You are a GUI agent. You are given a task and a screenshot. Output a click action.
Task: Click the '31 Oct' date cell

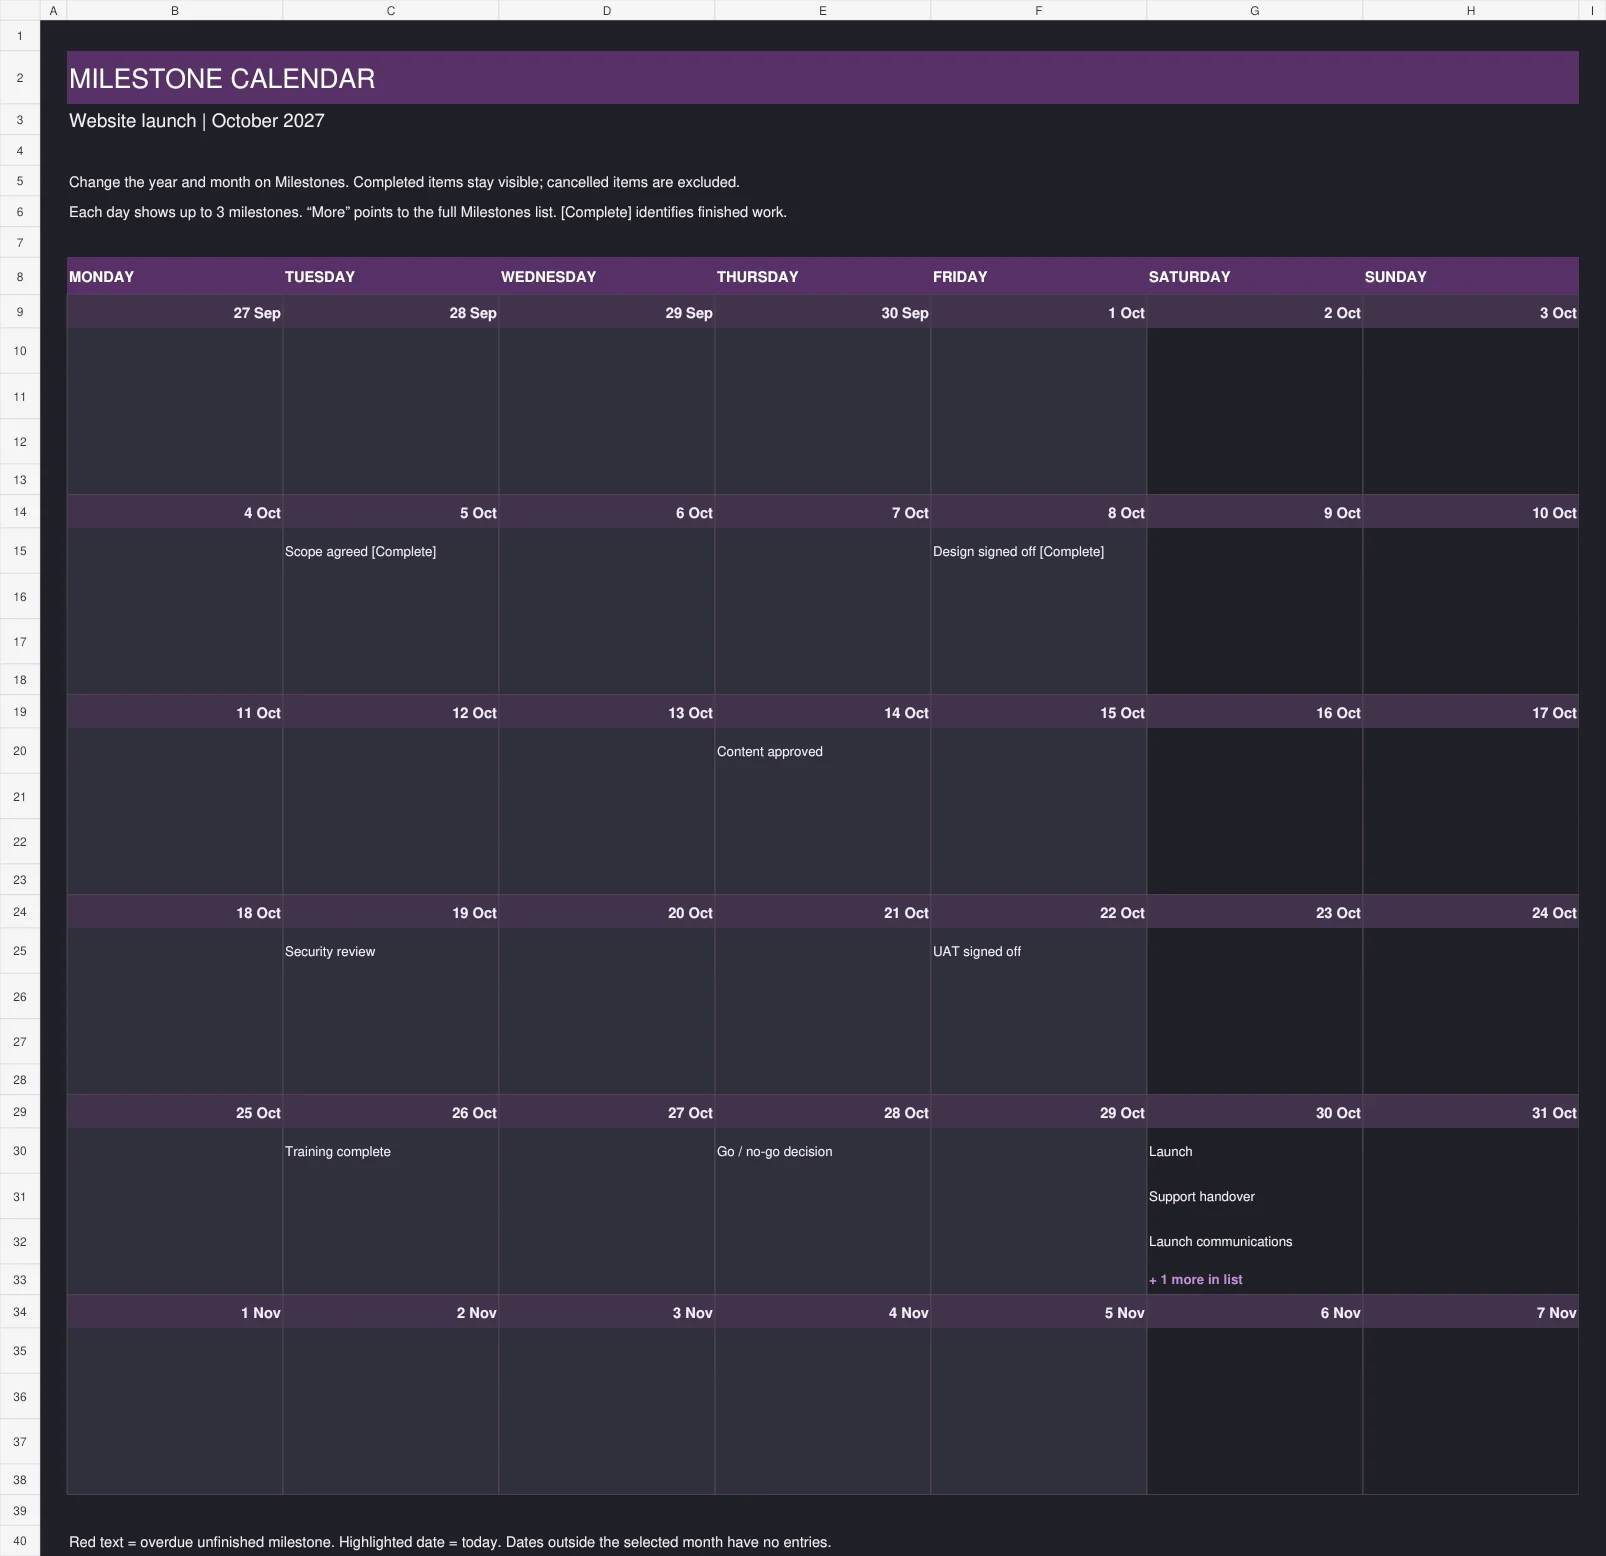(x=1471, y=1112)
